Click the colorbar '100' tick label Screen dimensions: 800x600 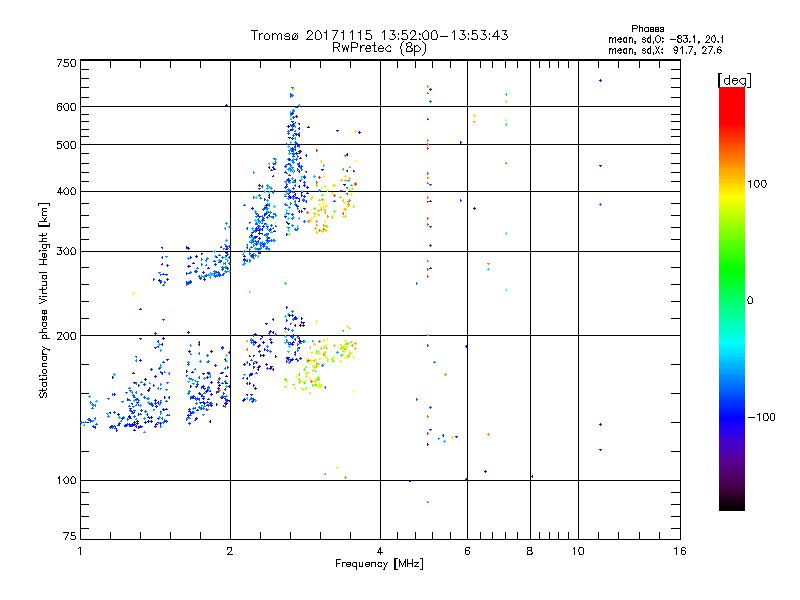point(757,184)
